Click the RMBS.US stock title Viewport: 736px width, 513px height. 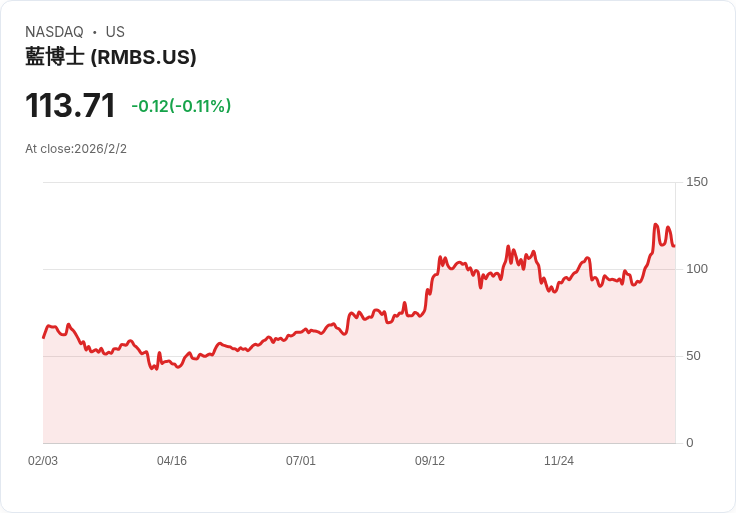[x=111, y=57]
